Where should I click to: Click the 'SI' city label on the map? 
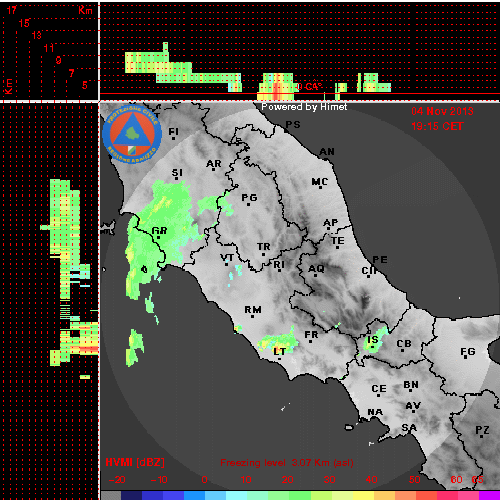click(177, 173)
